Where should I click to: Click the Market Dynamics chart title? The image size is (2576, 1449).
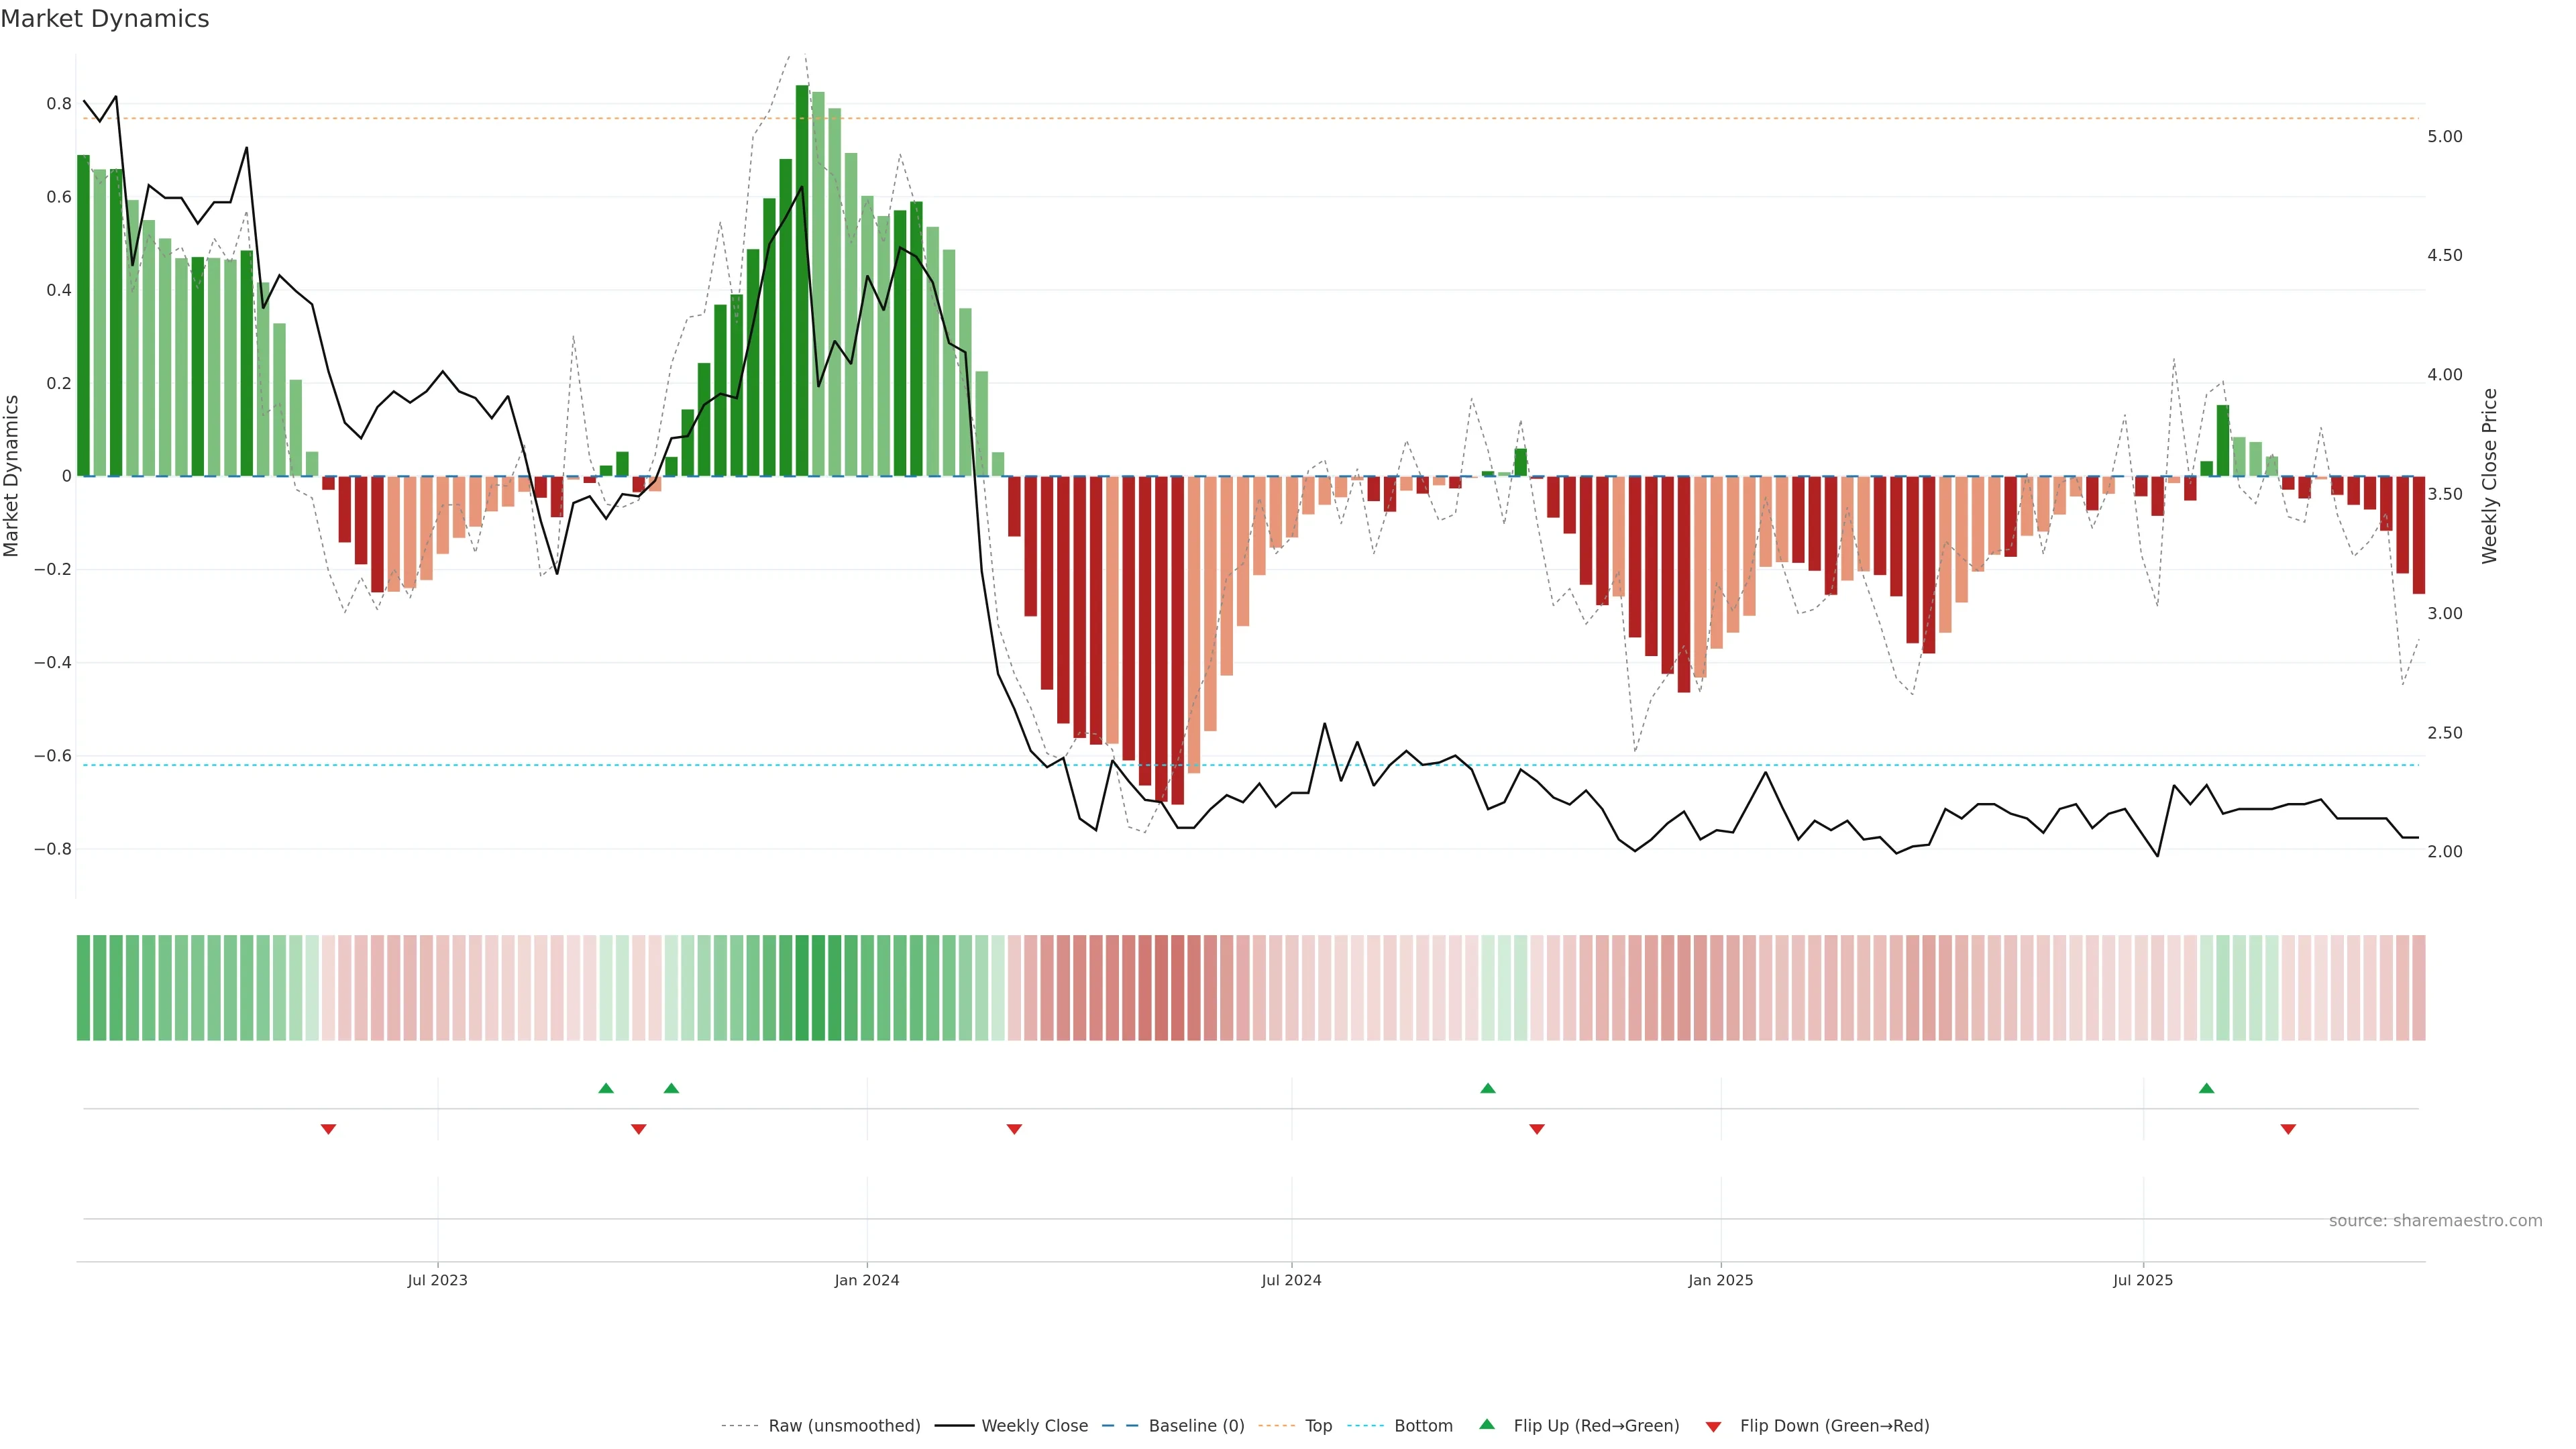click(x=105, y=19)
